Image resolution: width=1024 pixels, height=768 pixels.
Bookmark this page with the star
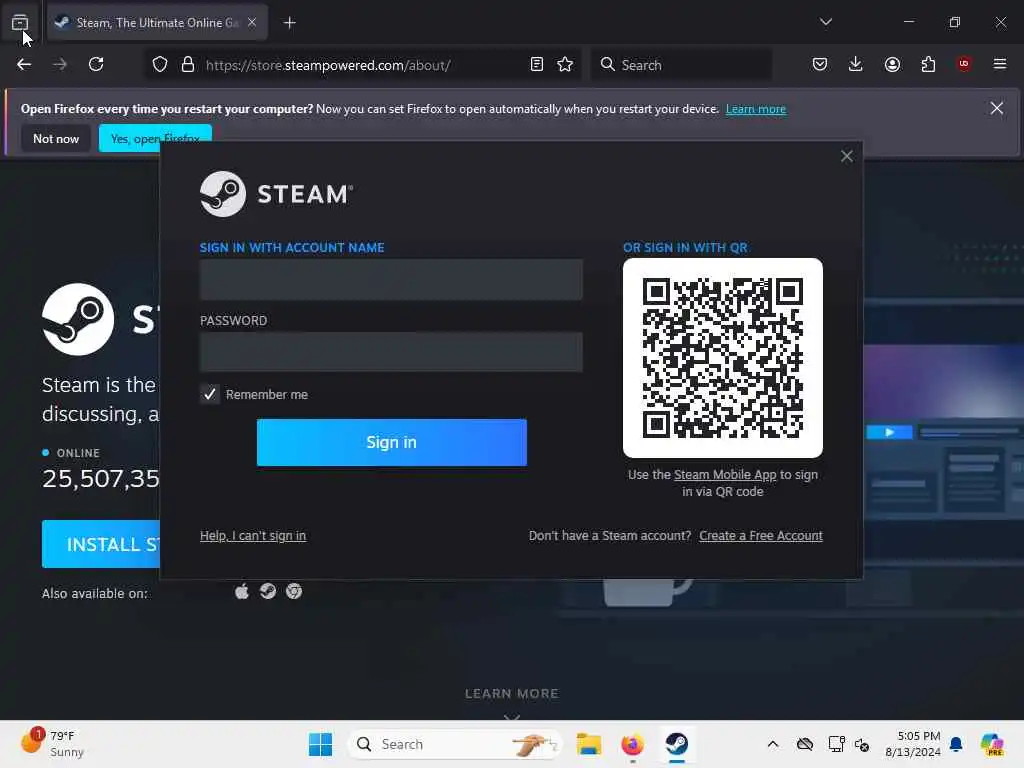[x=566, y=65]
